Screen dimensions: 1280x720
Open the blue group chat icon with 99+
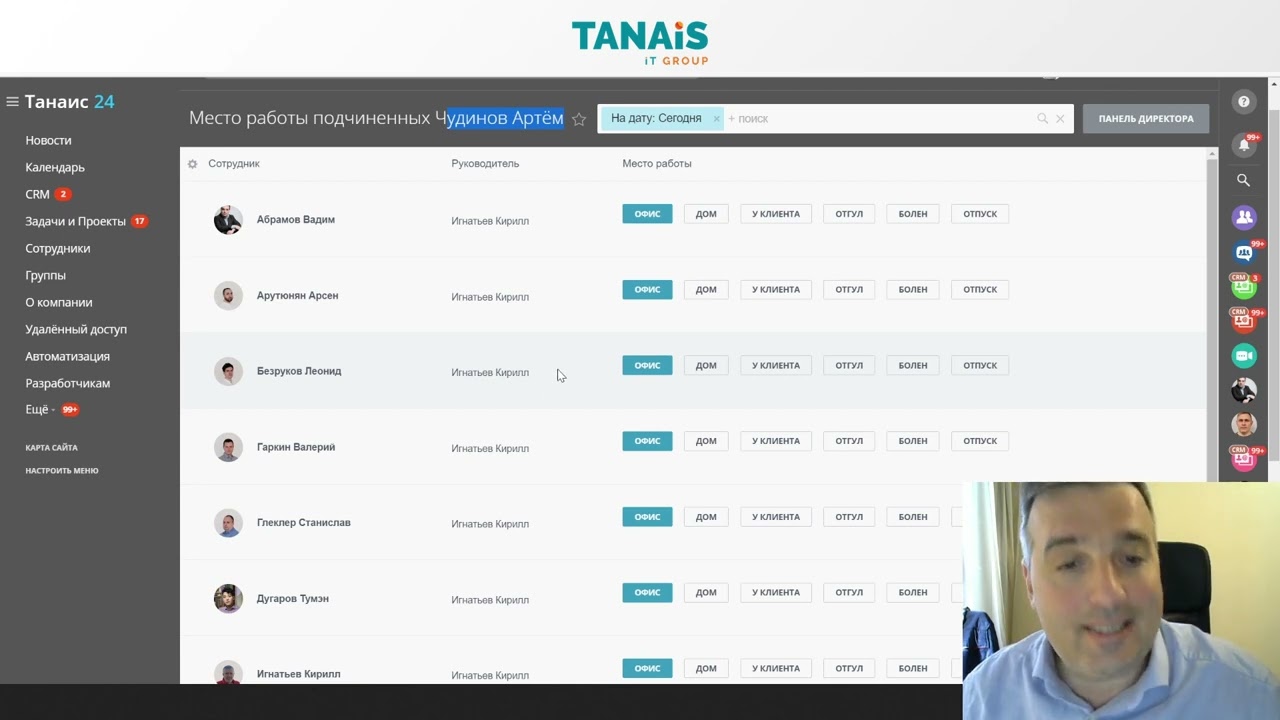pos(1244,253)
